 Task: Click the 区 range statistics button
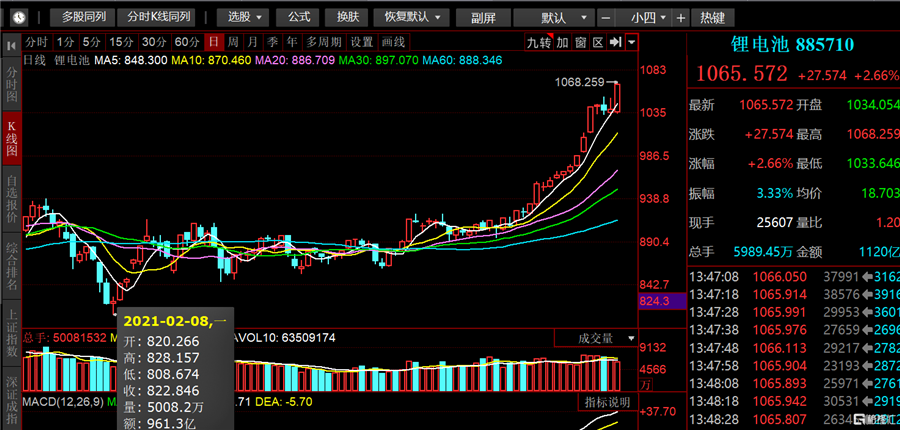click(x=598, y=42)
